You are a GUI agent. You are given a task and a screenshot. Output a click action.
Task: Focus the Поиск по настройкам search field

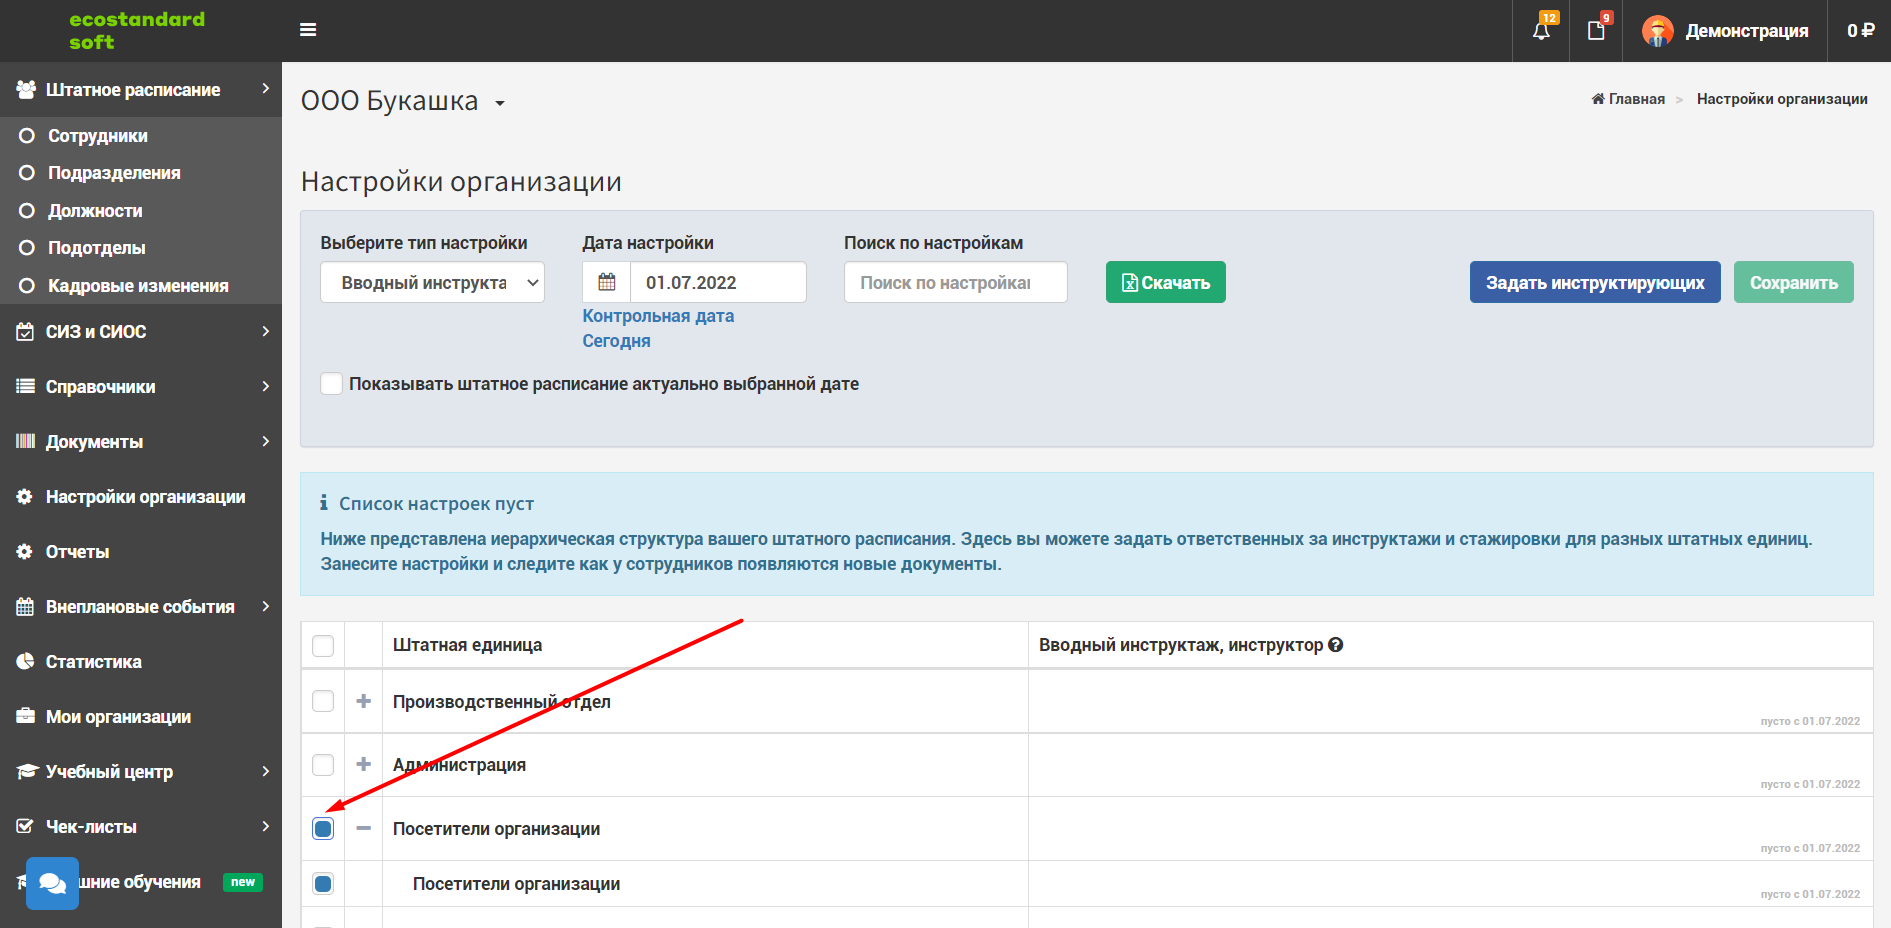tap(956, 282)
